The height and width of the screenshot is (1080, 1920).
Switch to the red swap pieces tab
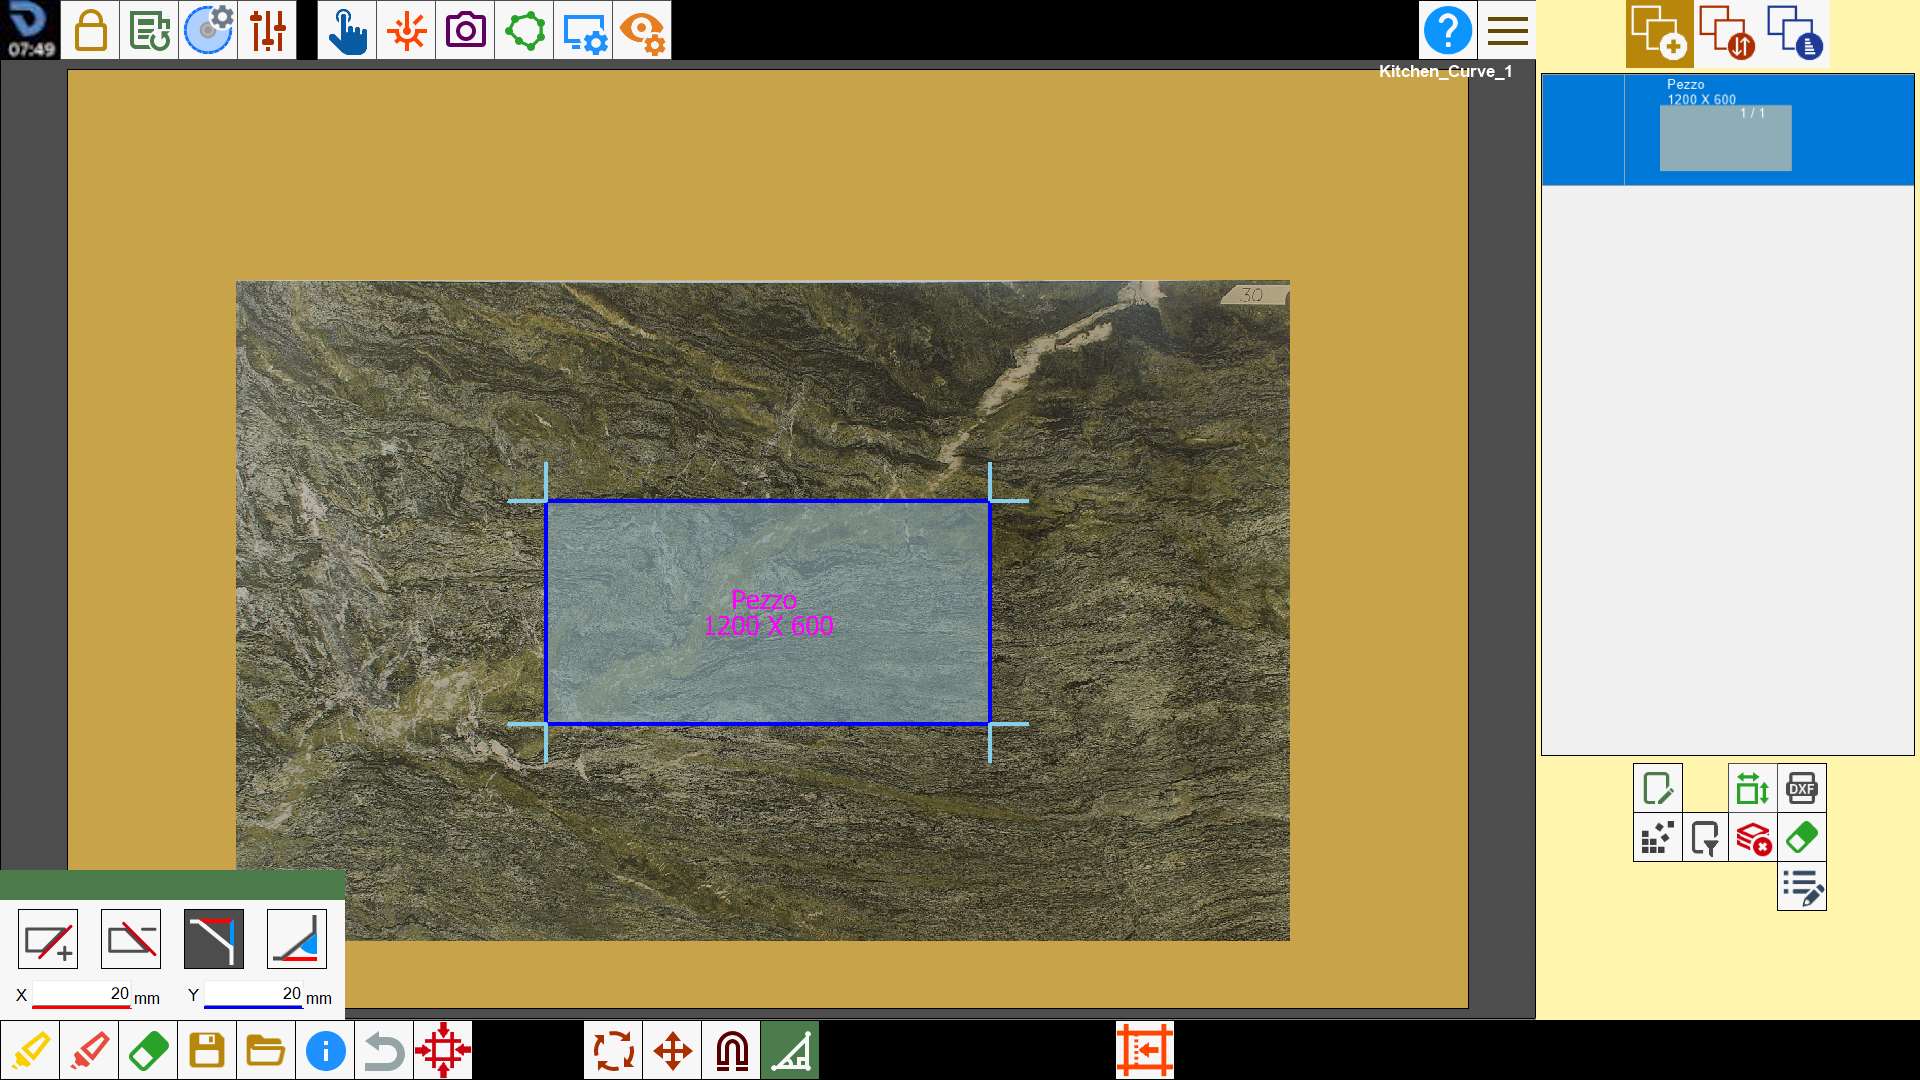tap(1727, 33)
